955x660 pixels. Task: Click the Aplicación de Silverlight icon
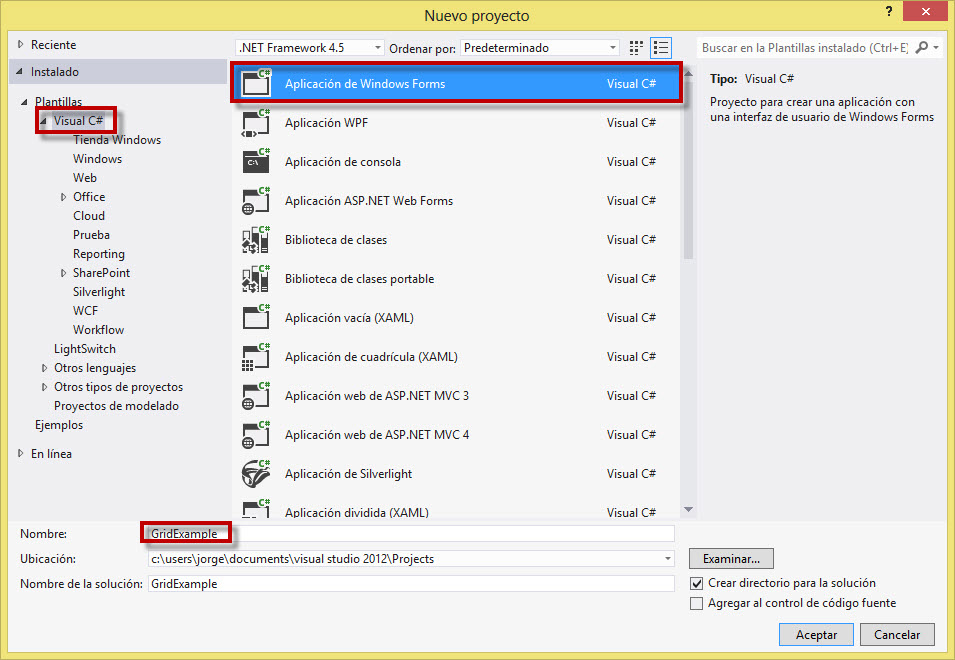[x=256, y=474]
